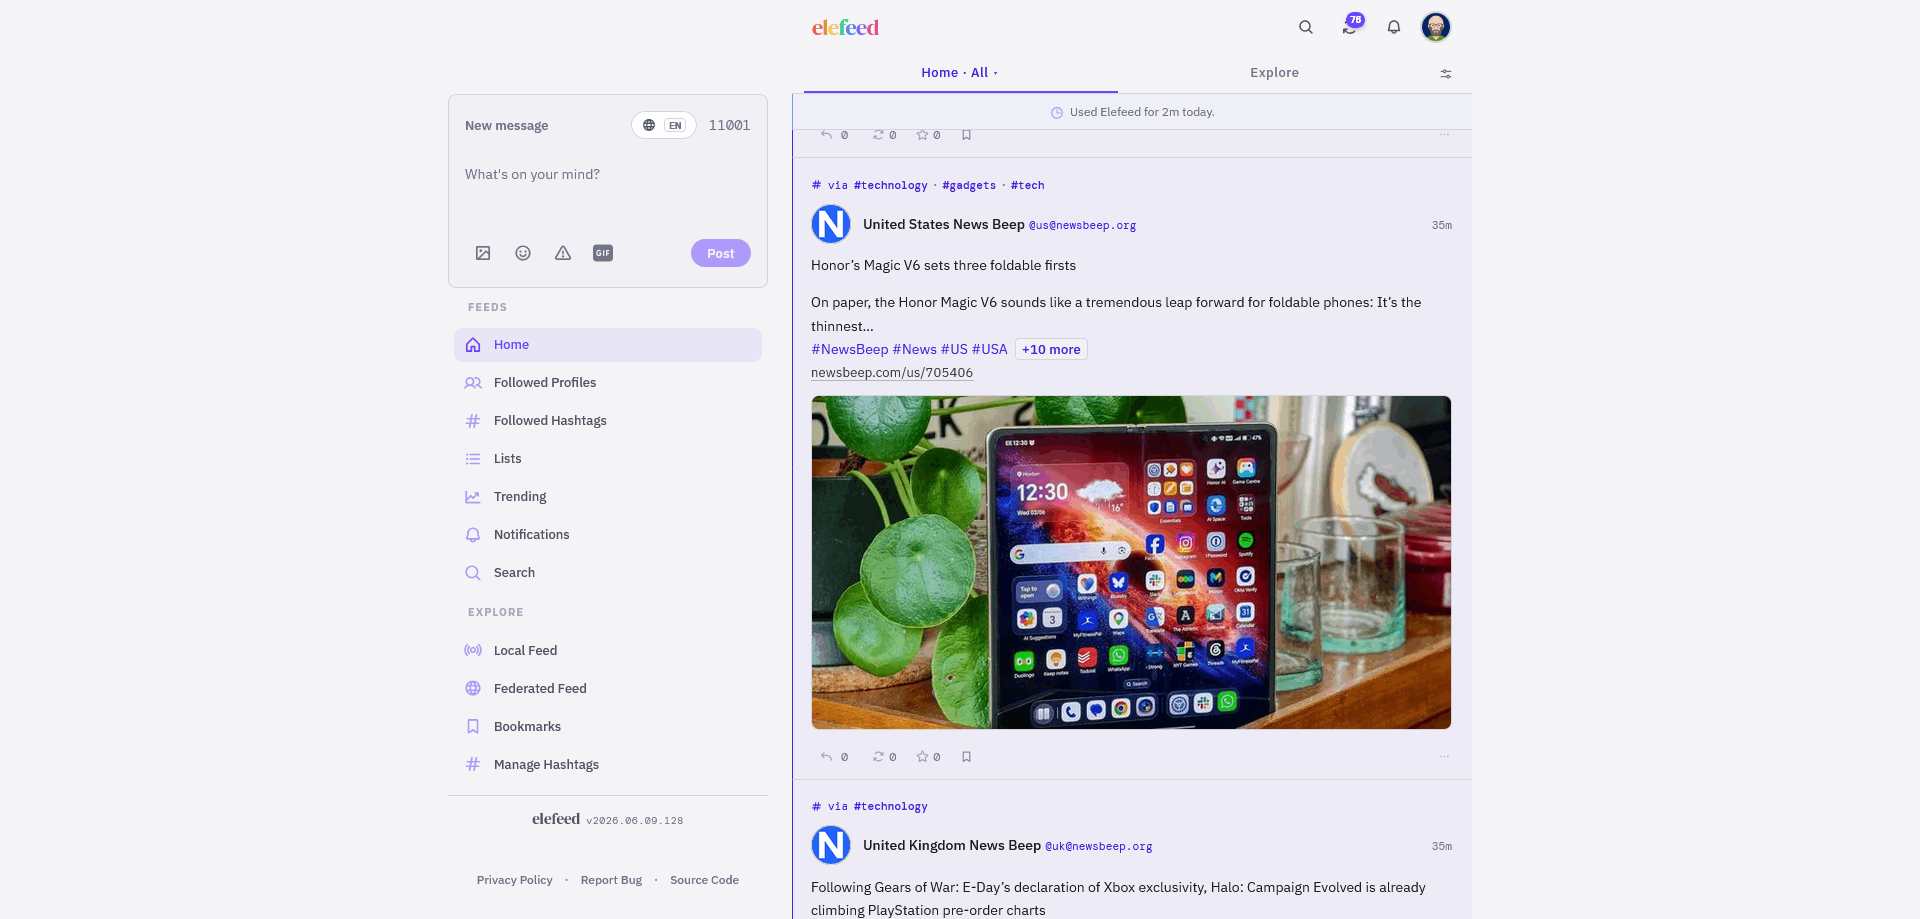This screenshot has height=919, width=1920.
Task: Boost the post above the Honor article
Action: (x=884, y=135)
